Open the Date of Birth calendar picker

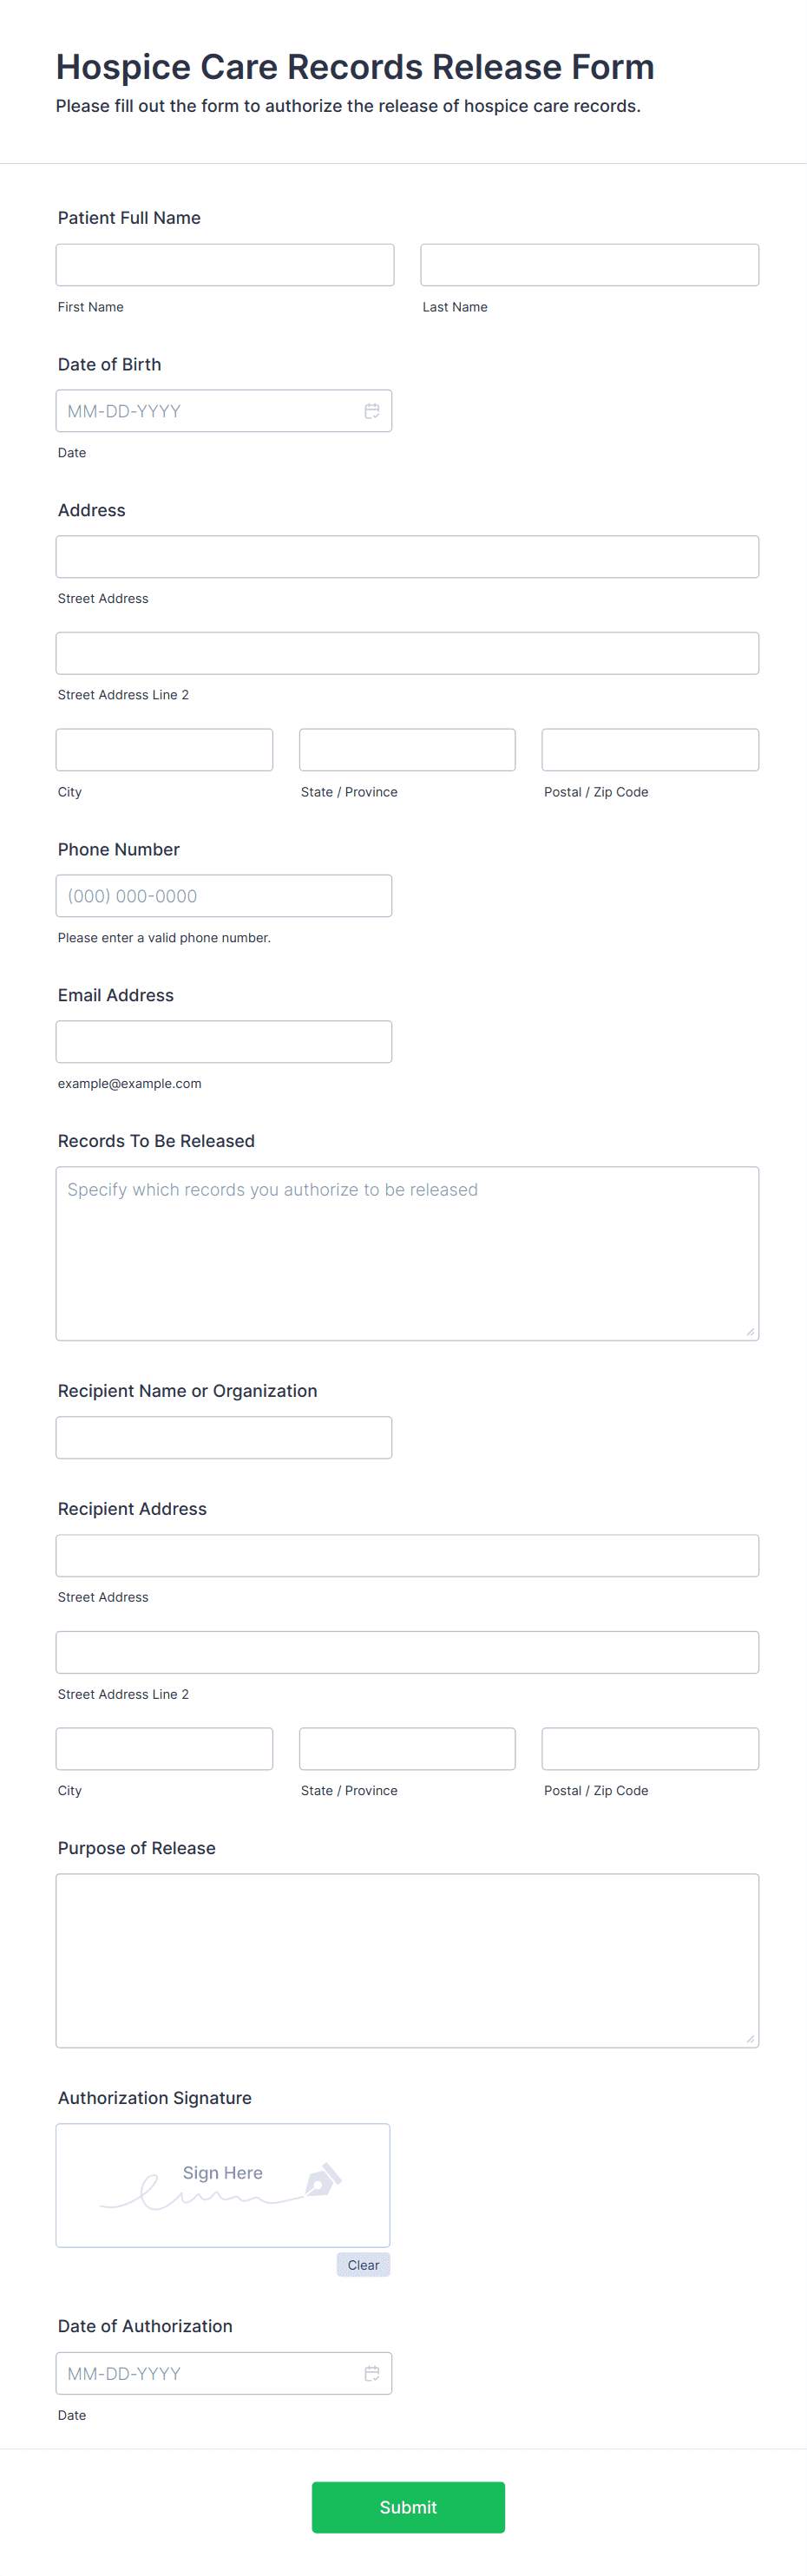coord(371,410)
